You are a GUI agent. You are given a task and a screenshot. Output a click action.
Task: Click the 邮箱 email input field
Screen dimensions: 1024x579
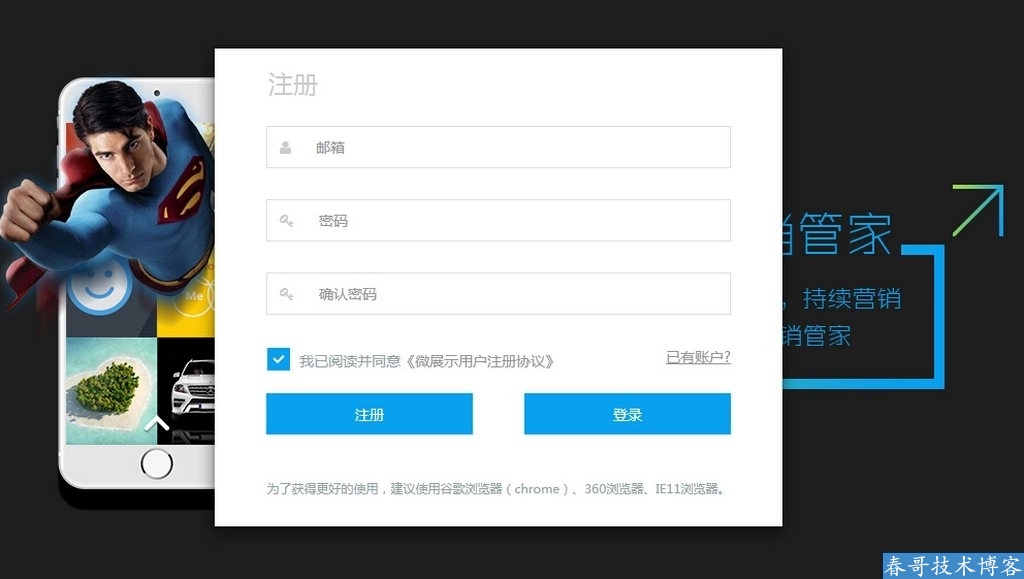pyautogui.click(x=498, y=147)
